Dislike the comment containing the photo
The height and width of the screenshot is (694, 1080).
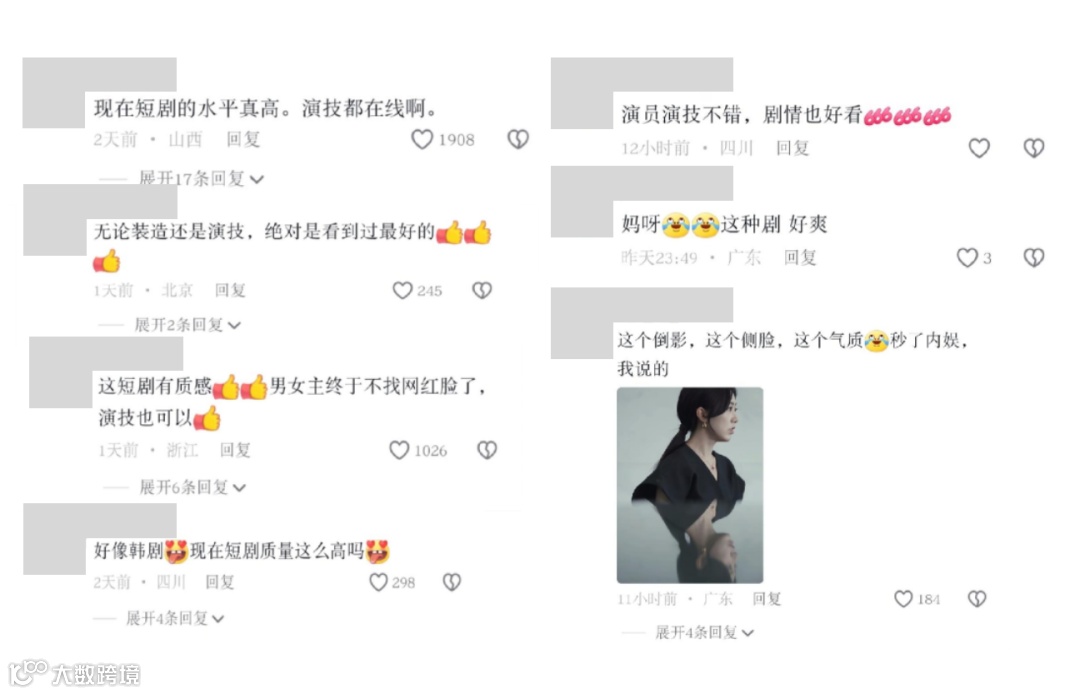[x=977, y=599]
